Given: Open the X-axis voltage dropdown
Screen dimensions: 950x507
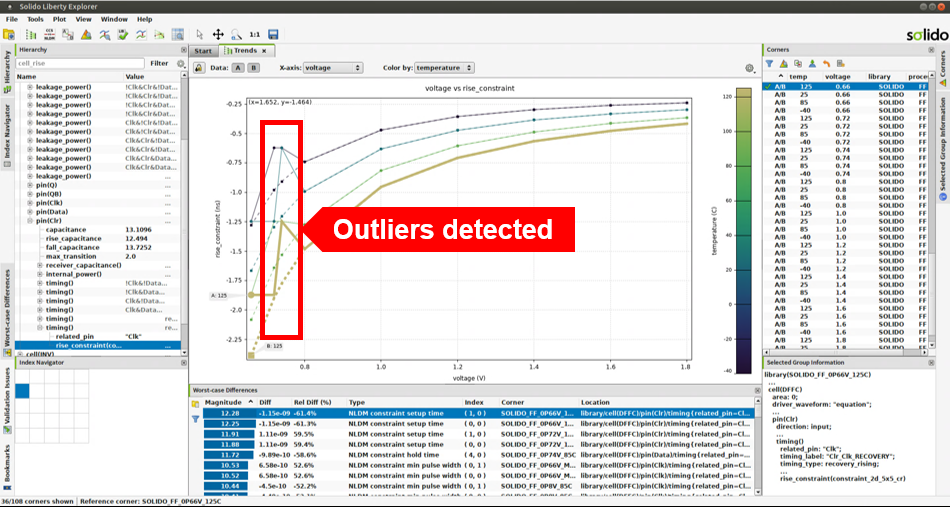Looking at the screenshot, I should pyautogui.click(x=333, y=68).
